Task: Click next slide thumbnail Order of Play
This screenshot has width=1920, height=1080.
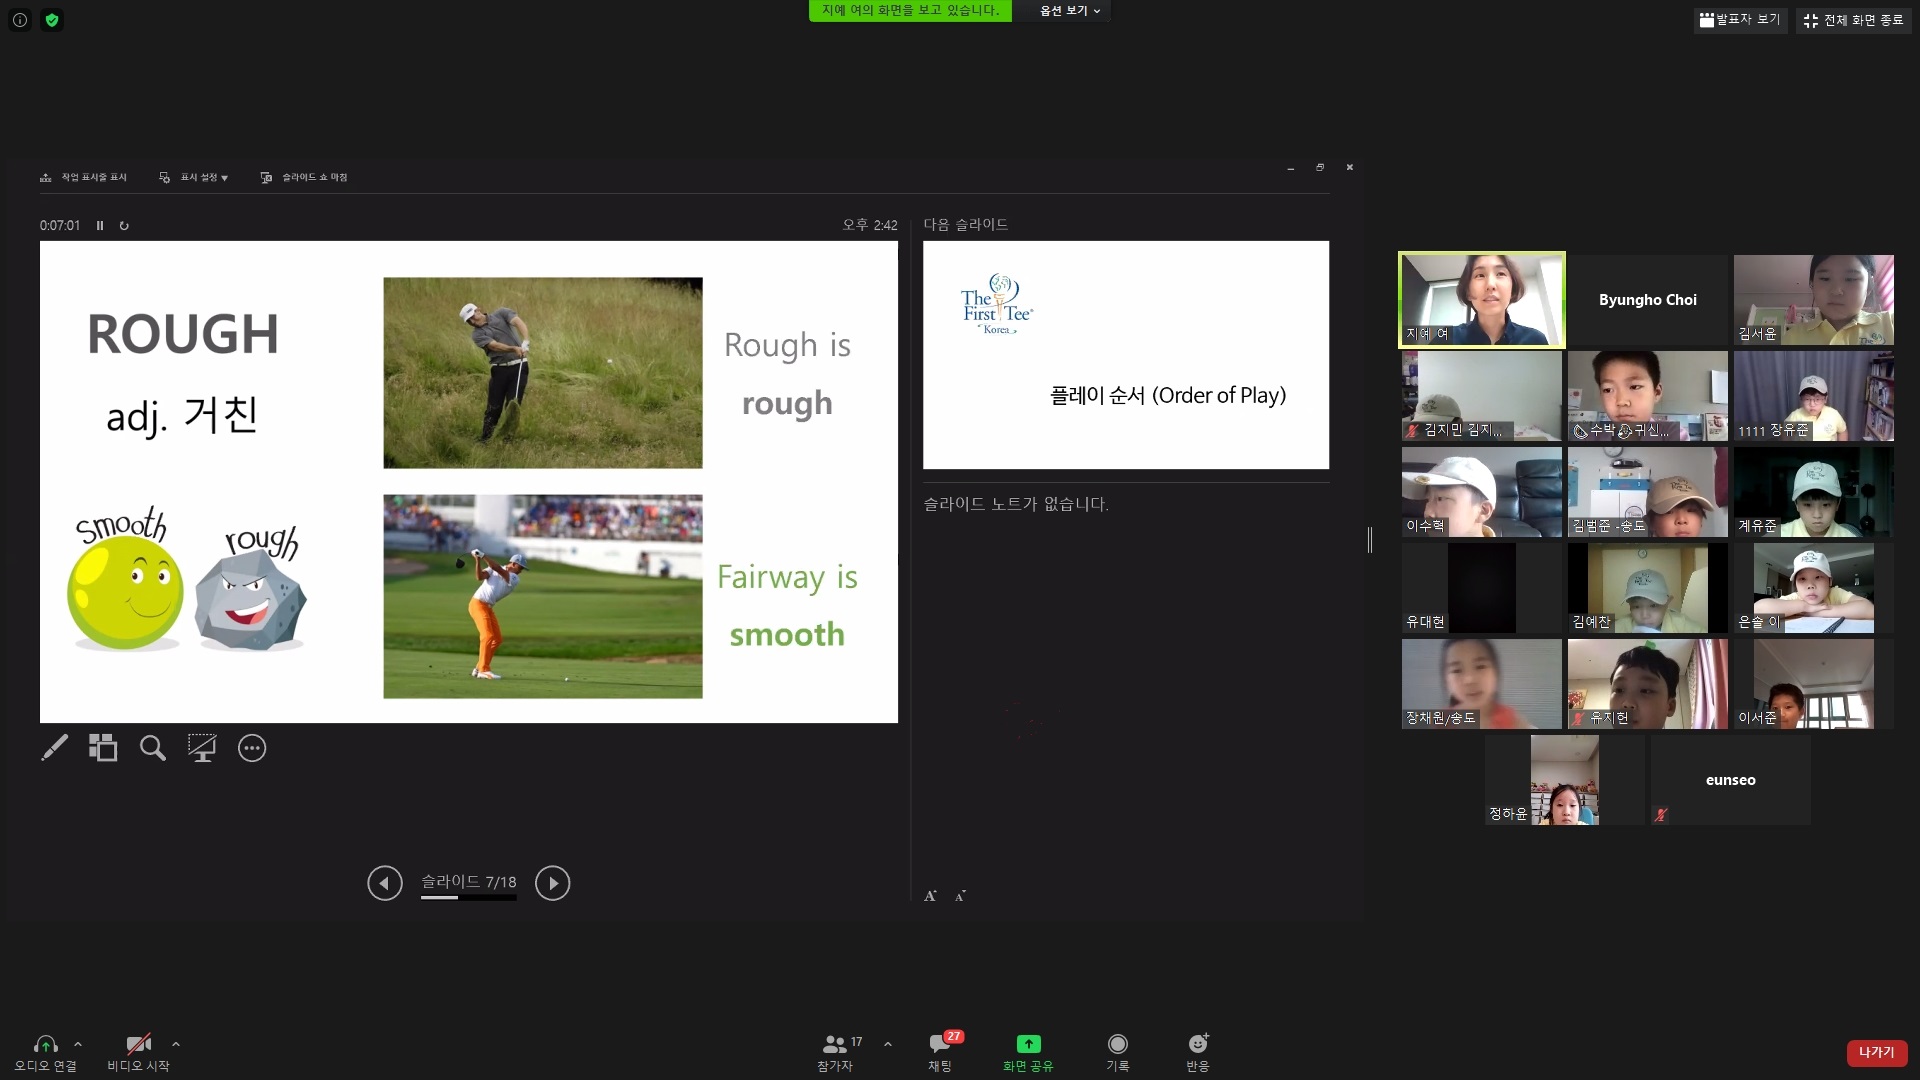Action: click(1125, 355)
